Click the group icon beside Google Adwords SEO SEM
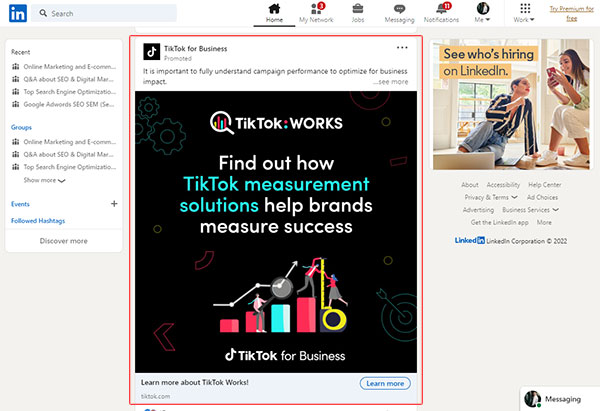Screen dimensions: 600x411 [x=16, y=104]
